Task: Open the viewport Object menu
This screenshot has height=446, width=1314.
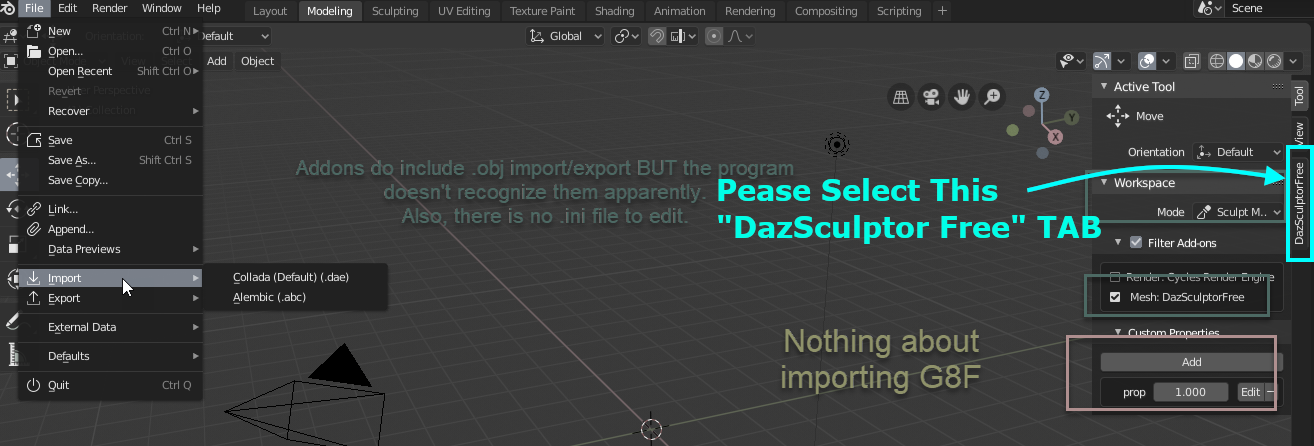Action: [x=257, y=61]
